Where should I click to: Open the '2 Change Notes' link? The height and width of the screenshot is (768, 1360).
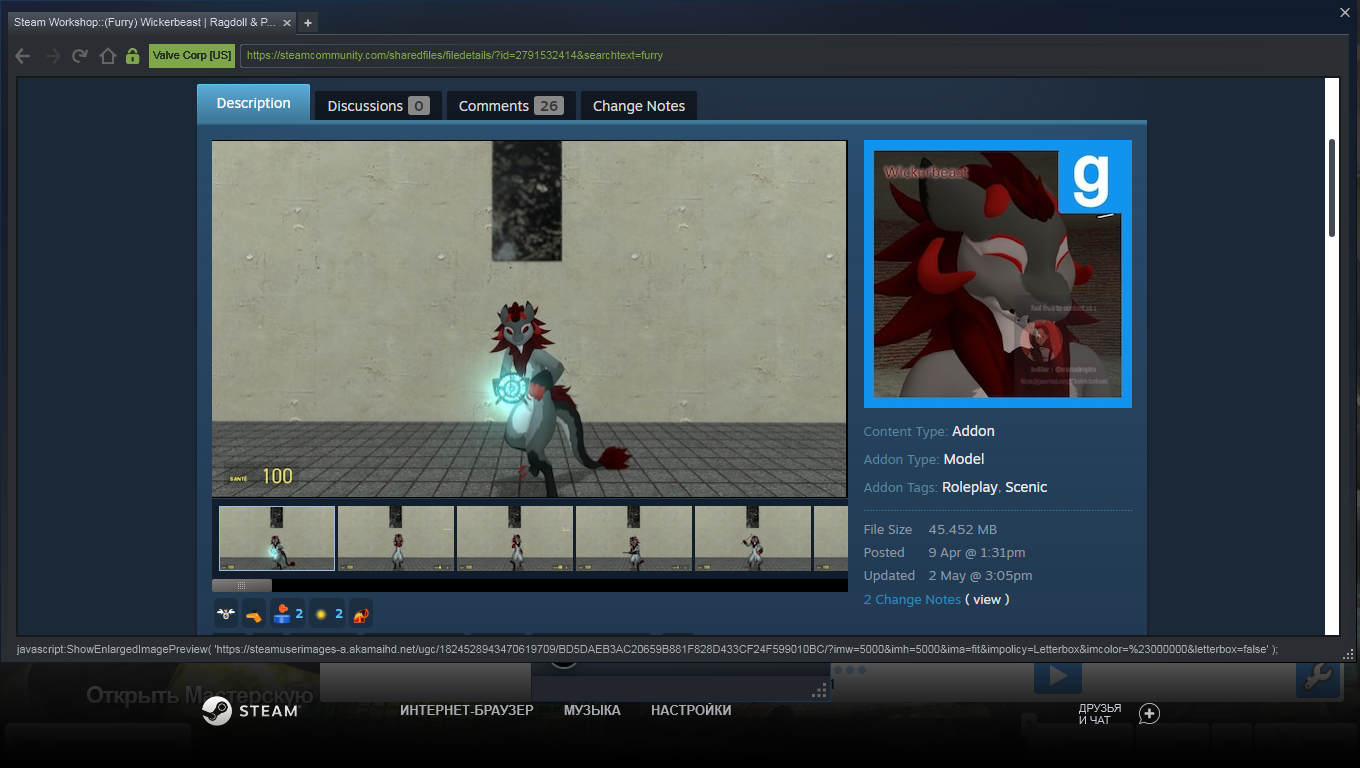[x=912, y=600]
